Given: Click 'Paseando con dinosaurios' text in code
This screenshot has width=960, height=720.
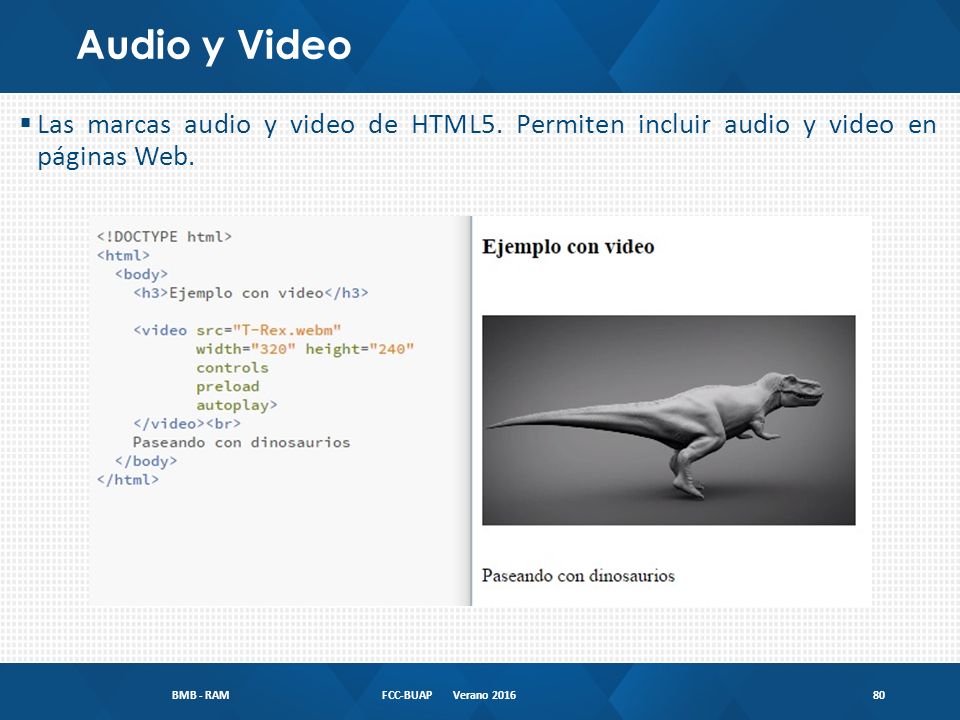Looking at the screenshot, I should point(242,442).
